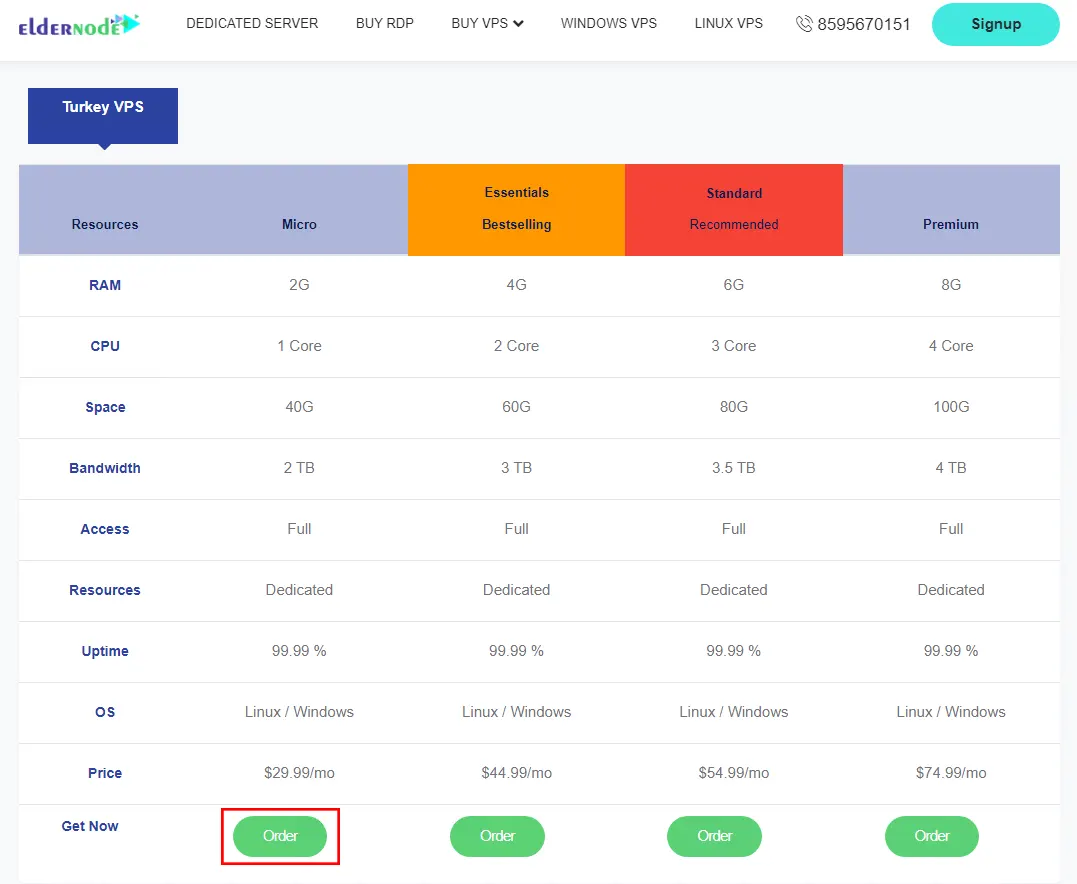Go to BUY RDP page
1077x884 pixels.
pyautogui.click(x=384, y=23)
